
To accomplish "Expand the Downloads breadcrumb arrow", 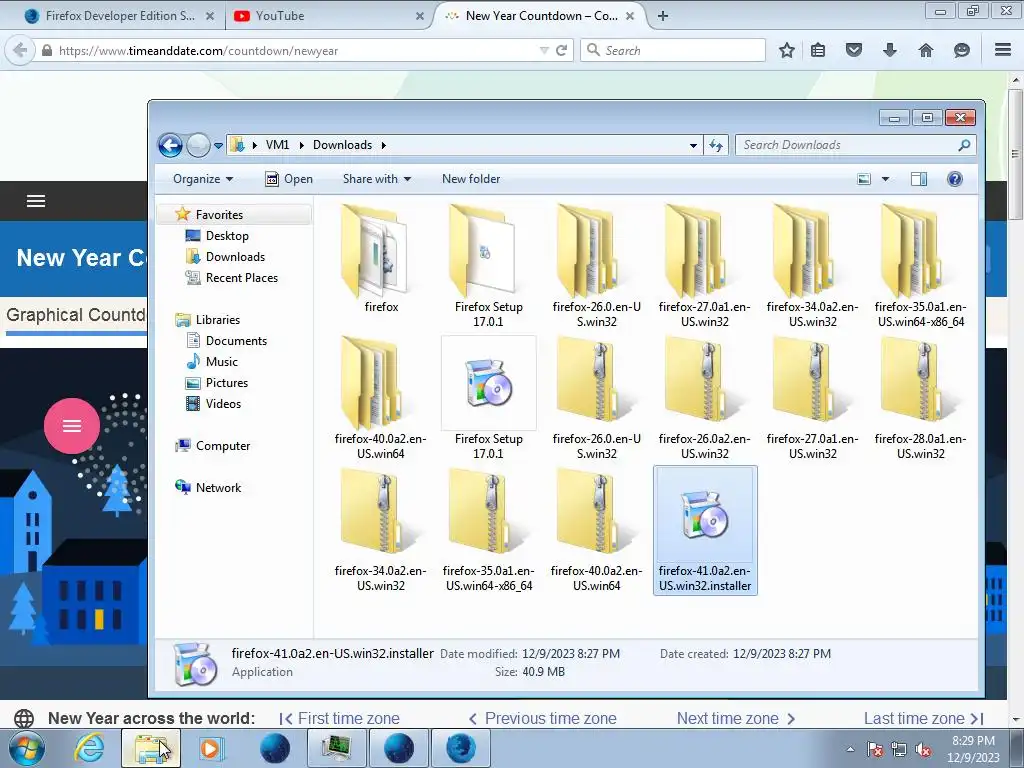I will pos(383,145).
